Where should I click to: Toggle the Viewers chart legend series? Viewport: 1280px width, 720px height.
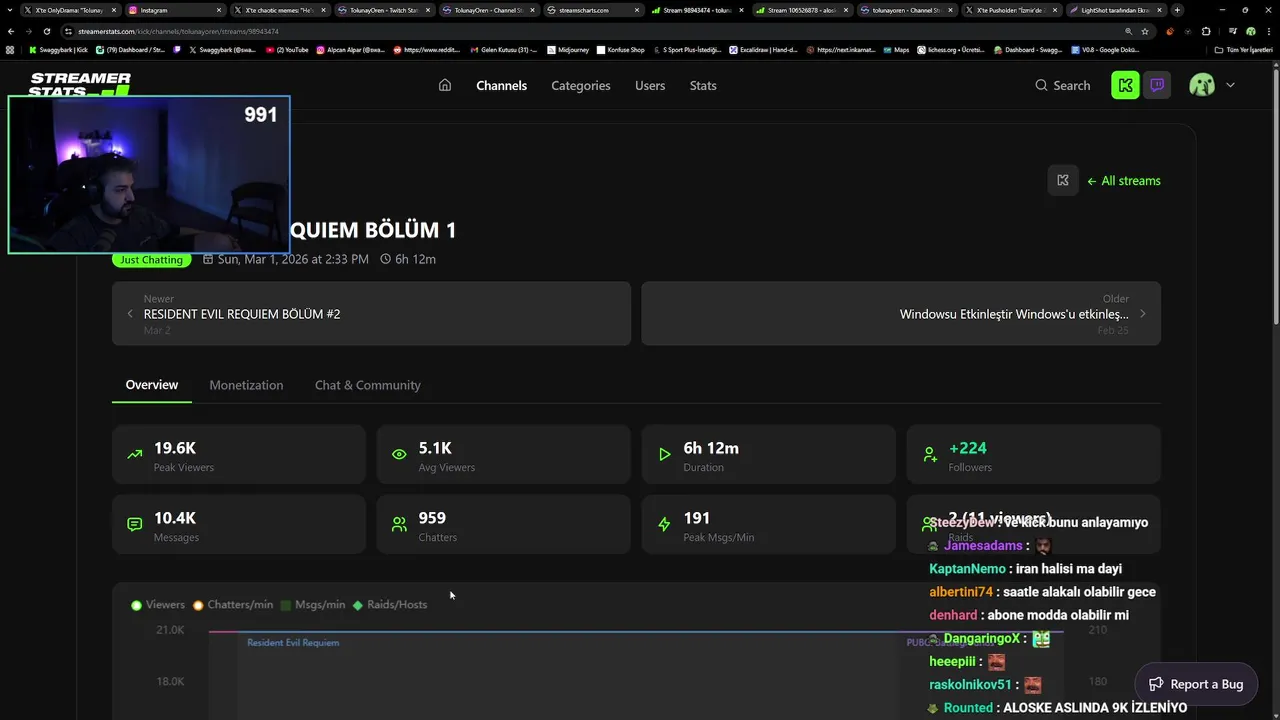pyautogui.click(x=158, y=605)
